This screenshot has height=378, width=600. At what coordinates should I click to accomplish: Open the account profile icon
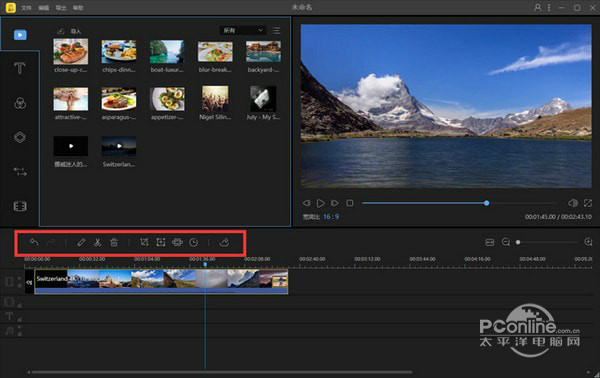[538, 8]
